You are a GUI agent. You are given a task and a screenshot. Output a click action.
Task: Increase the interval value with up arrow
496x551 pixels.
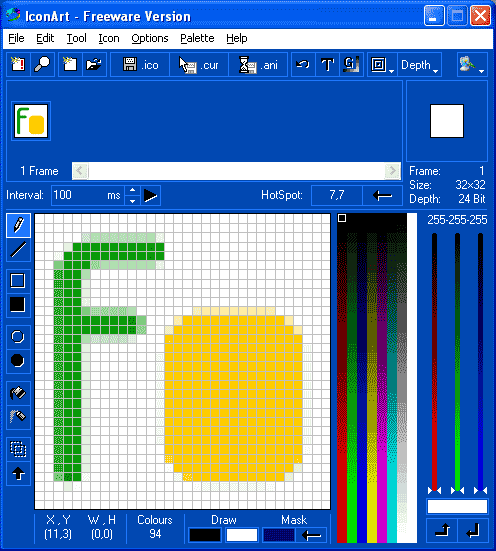coord(133,190)
